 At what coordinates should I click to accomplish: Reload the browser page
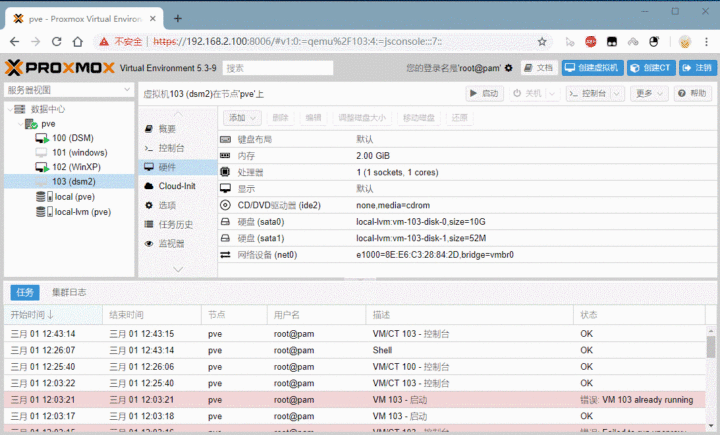pyautogui.click(x=56, y=42)
